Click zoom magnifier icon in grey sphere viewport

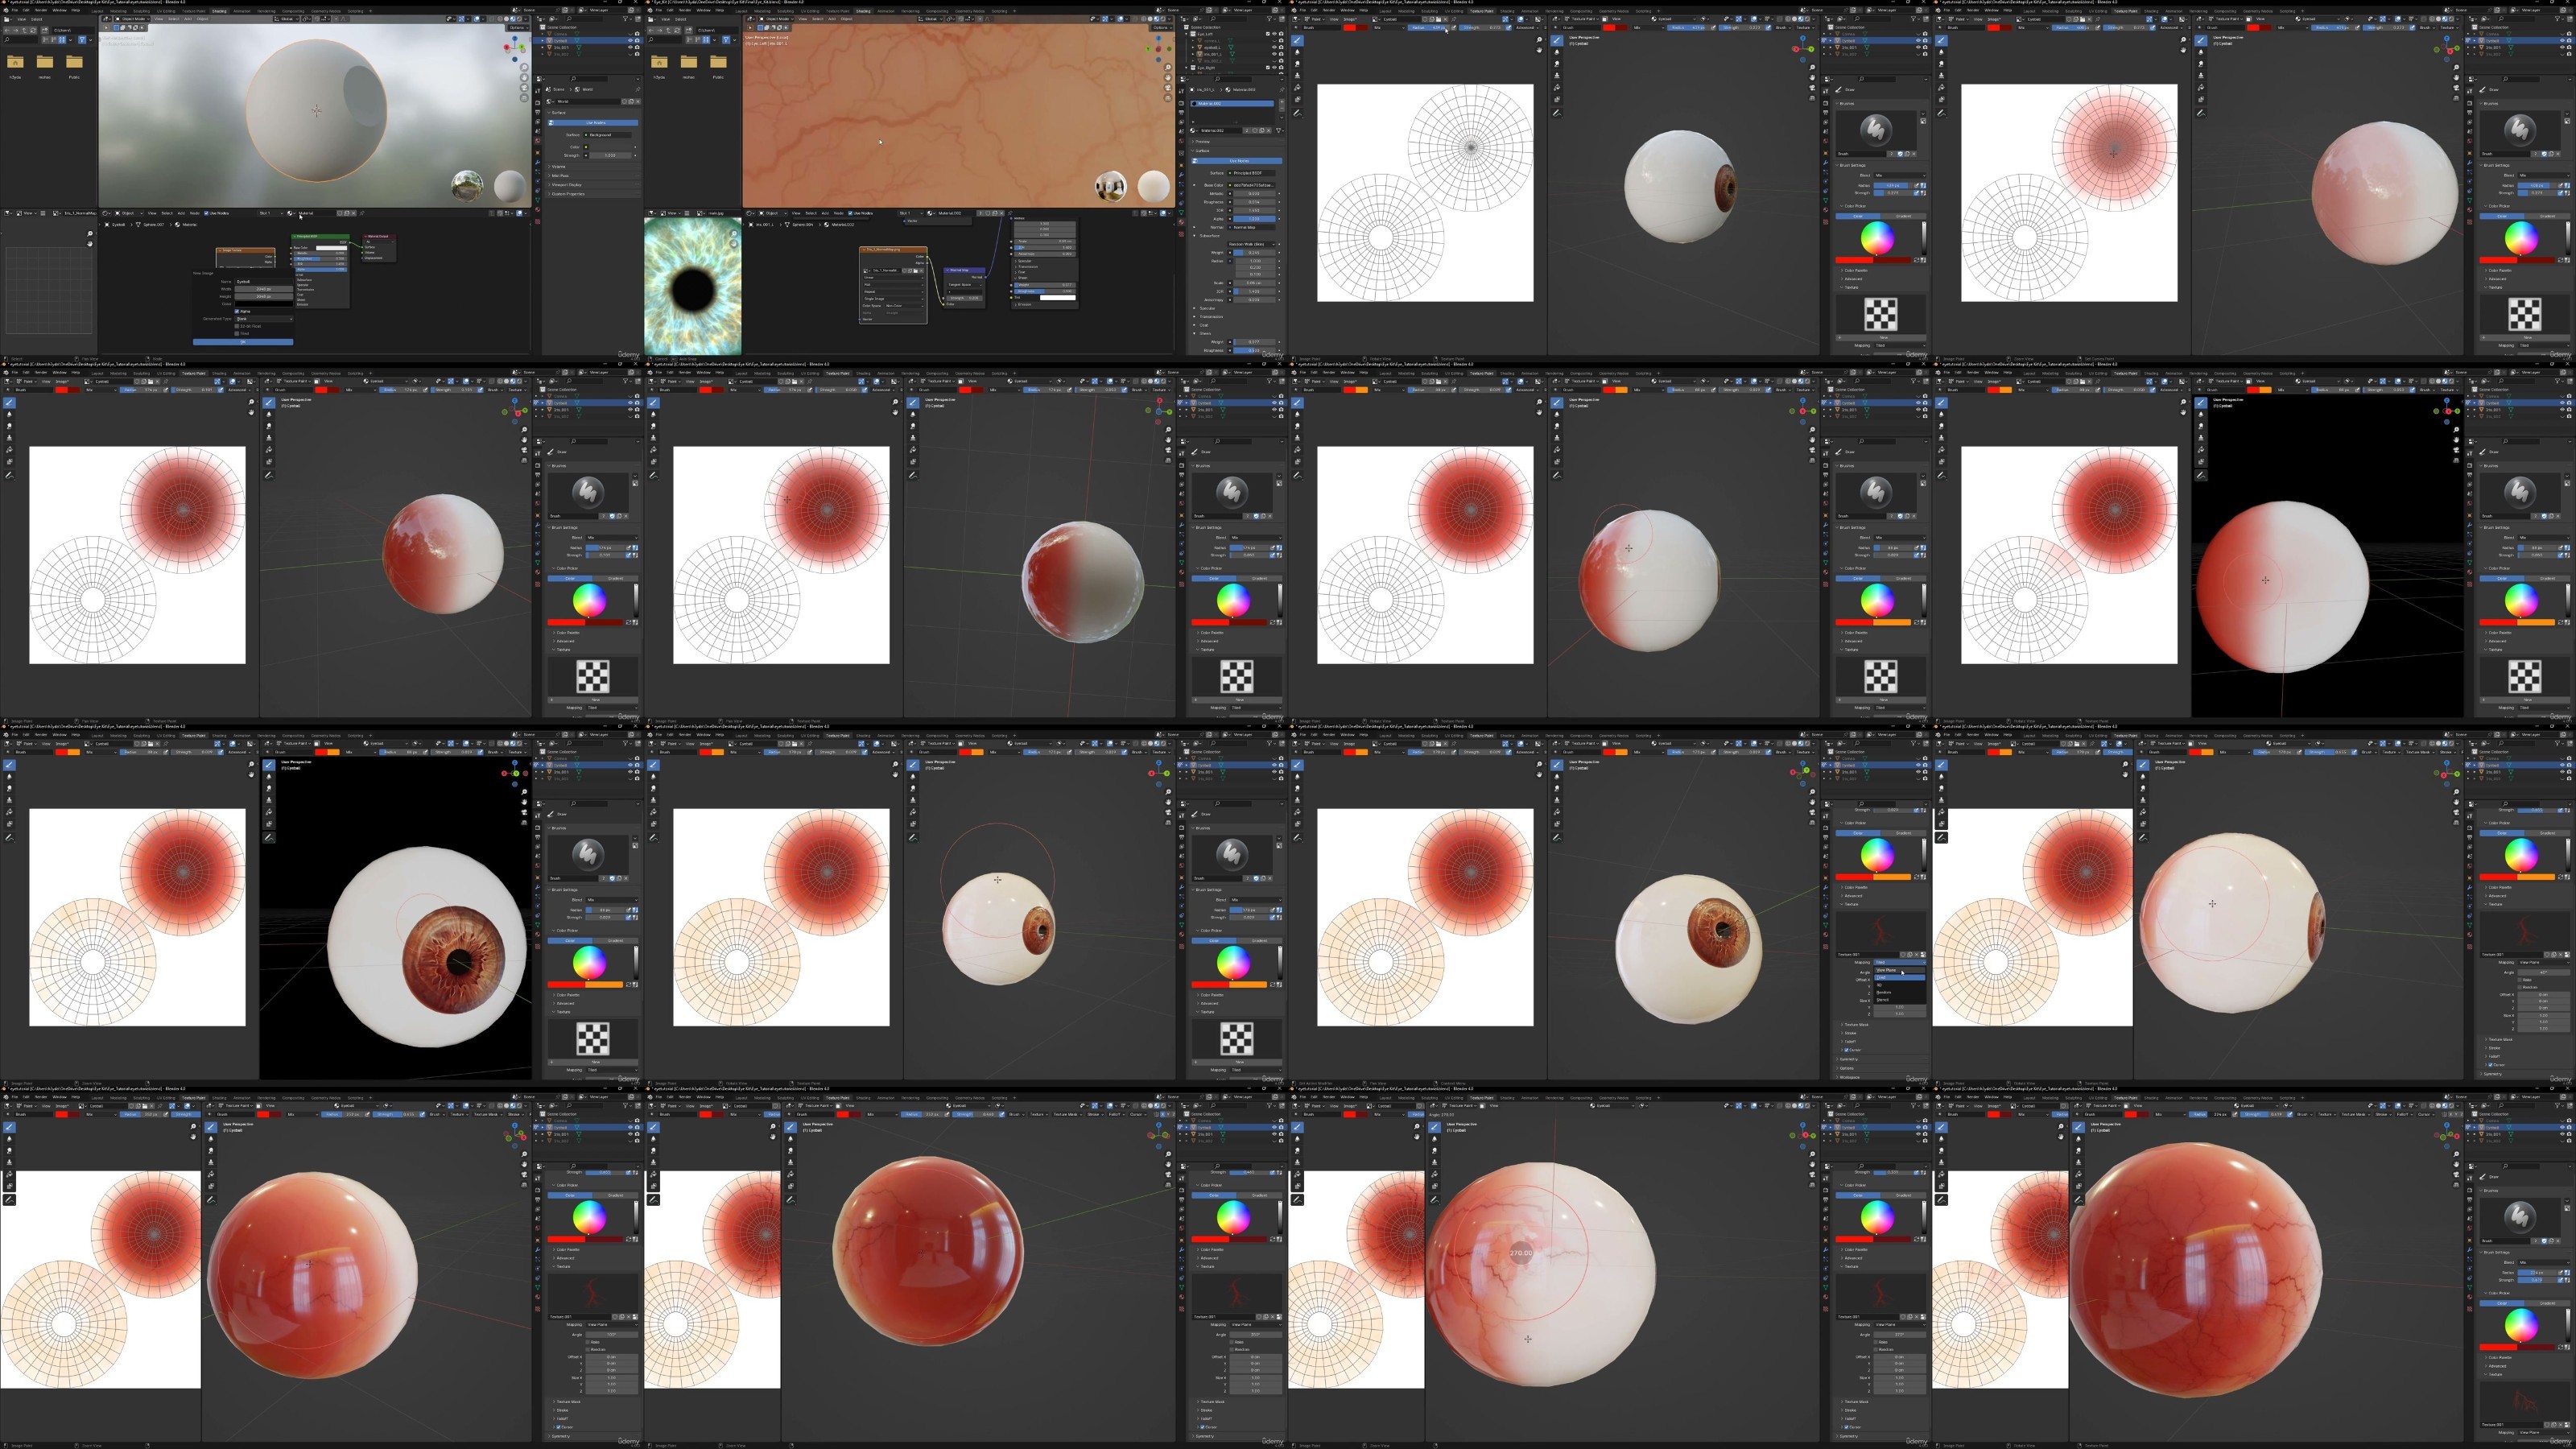point(525,67)
